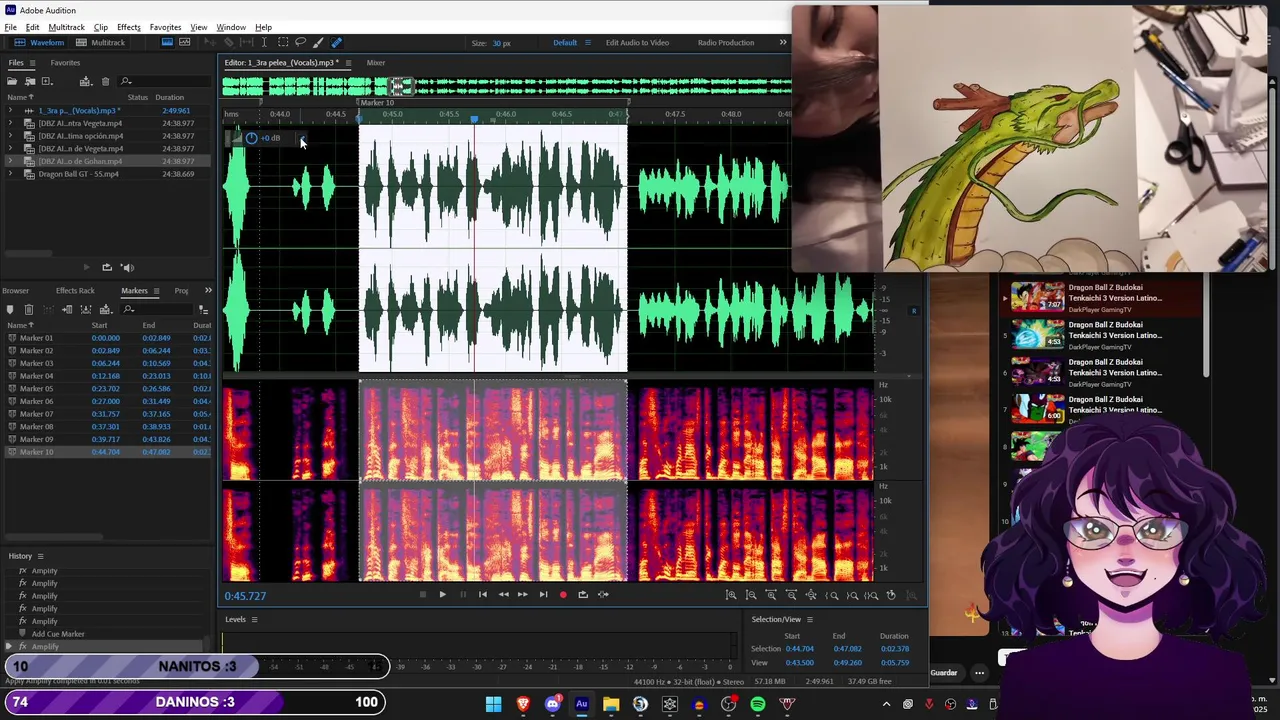Open Spotify from Windows taskbar
The image size is (1280, 720).
point(757,704)
